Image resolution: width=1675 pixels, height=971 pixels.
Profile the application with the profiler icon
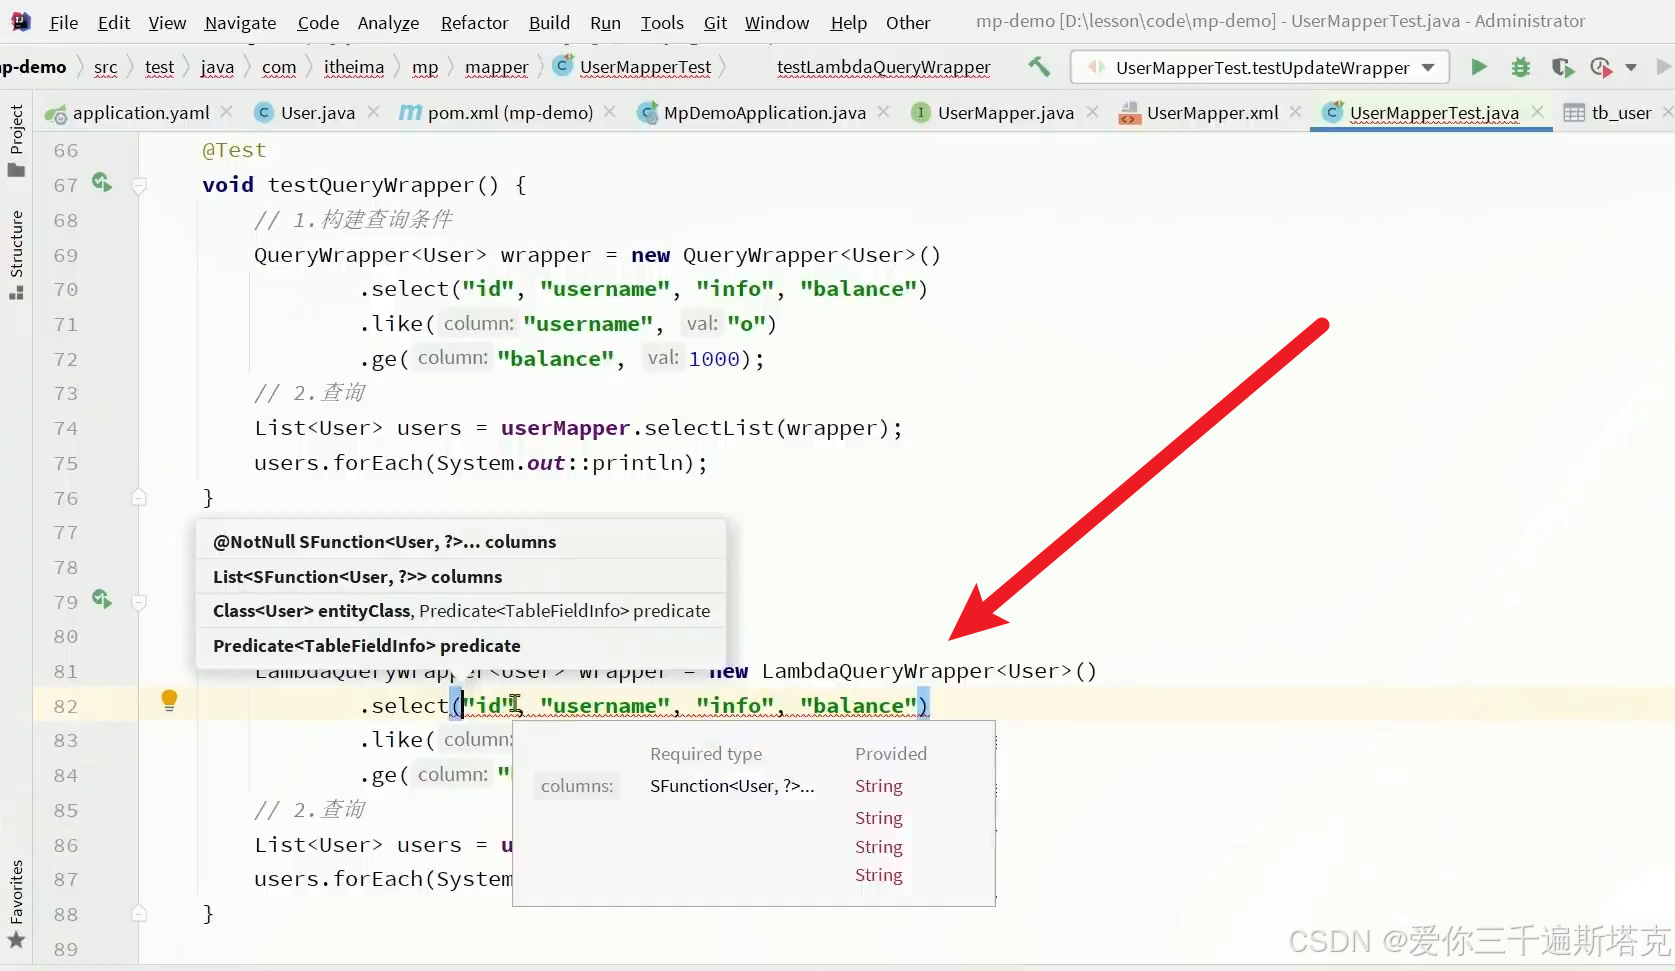pos(1601,67)
